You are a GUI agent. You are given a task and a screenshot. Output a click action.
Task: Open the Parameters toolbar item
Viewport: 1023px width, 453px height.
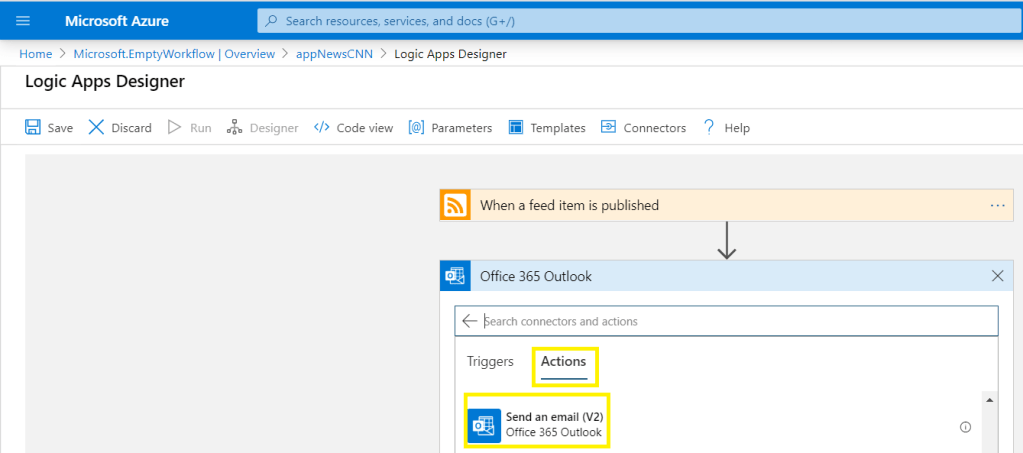click(x=450, y=128)
